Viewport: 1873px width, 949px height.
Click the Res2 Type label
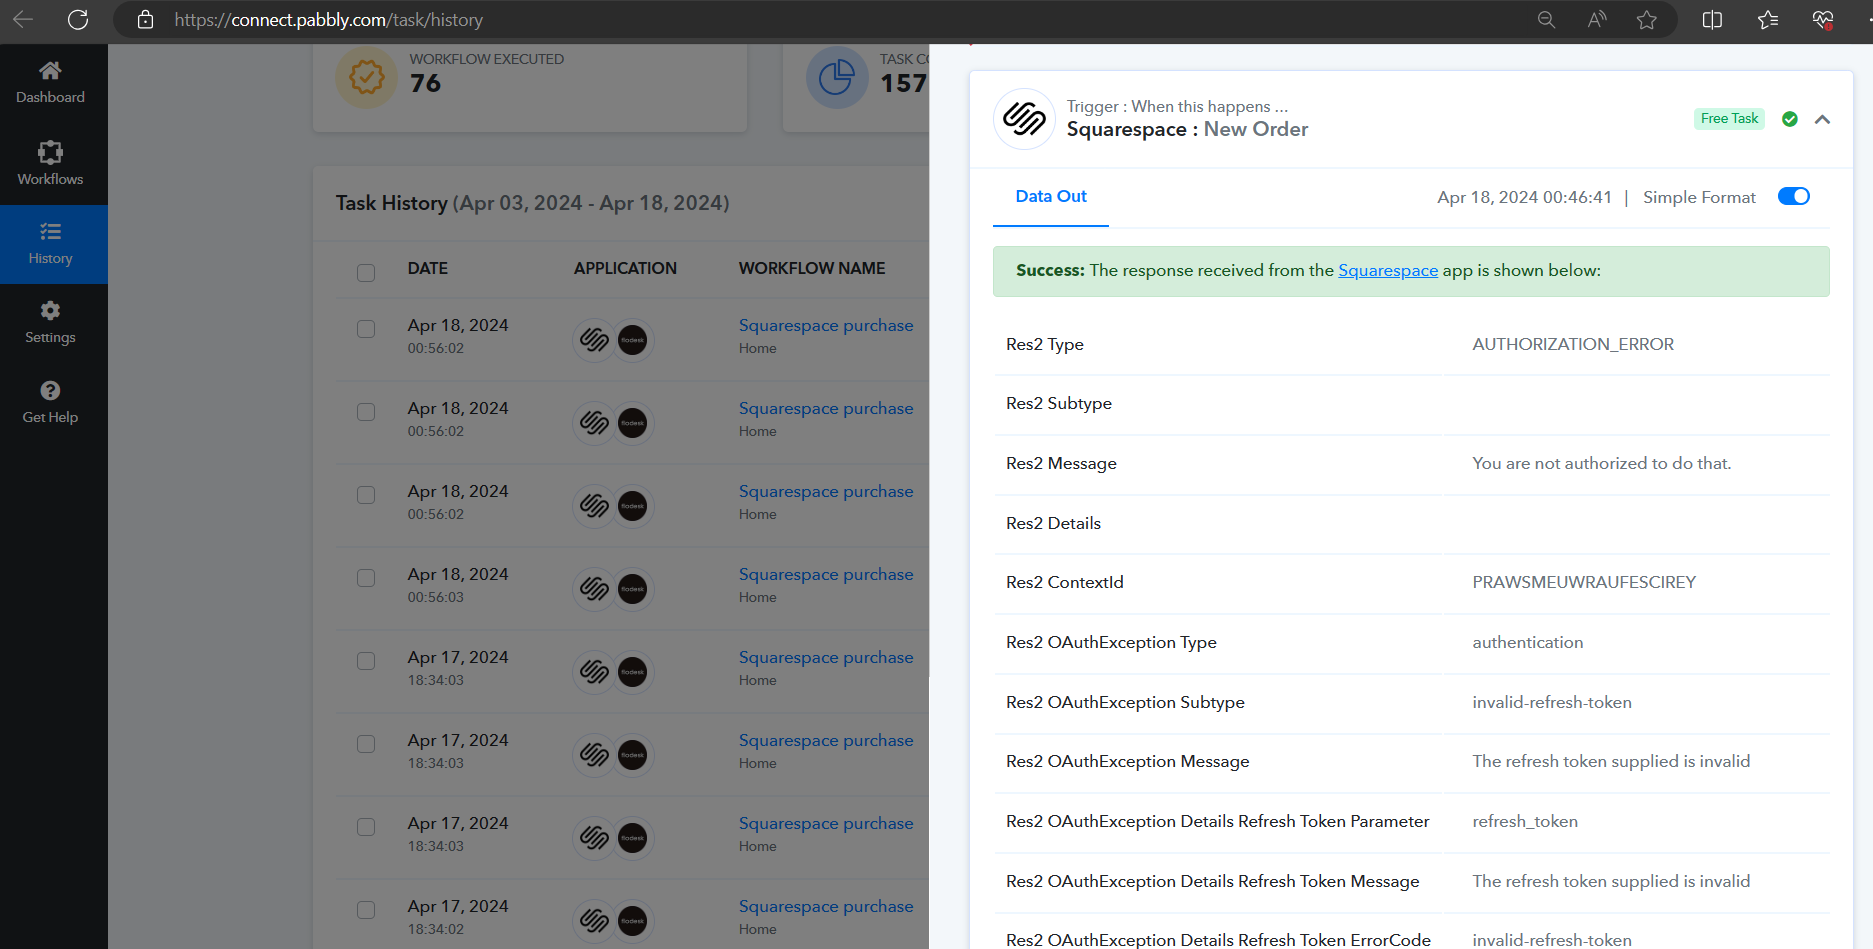[1045, 345]
